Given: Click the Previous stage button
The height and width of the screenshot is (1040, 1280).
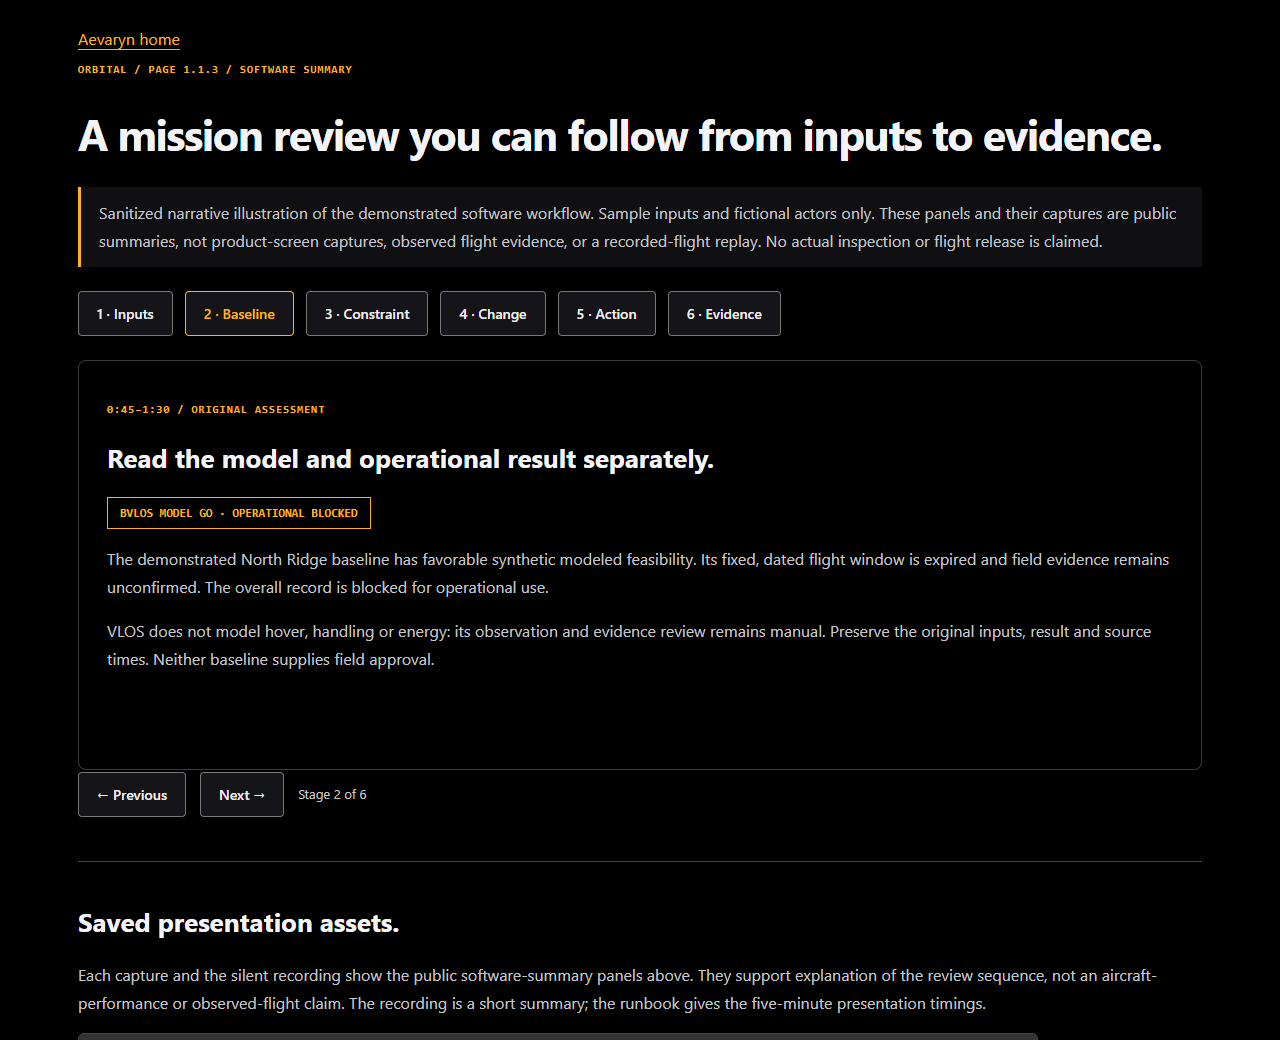Looking at the screenshot, I should click(132, 795).
